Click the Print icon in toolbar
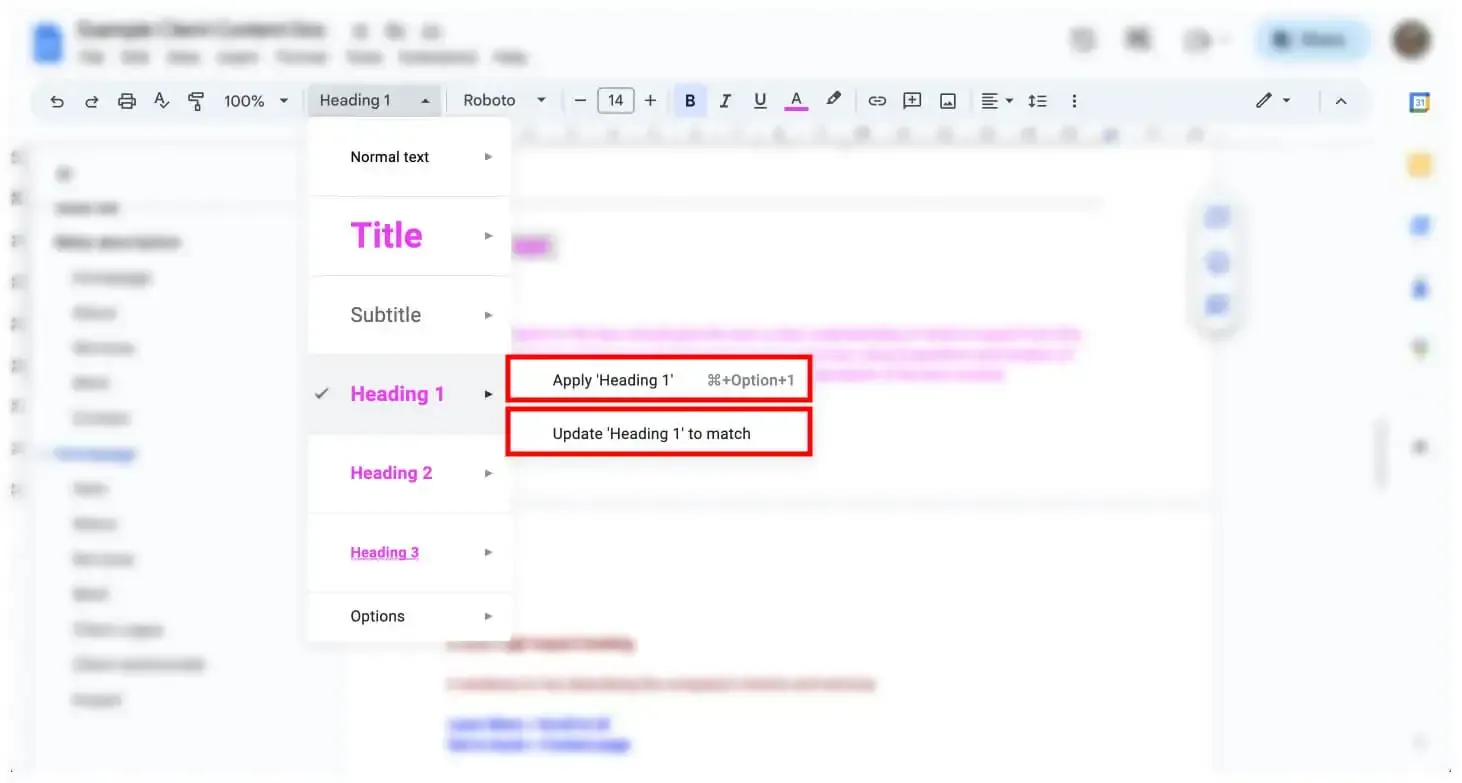The height and width of the screenshot is (783, 1462). tap(126, 101)
